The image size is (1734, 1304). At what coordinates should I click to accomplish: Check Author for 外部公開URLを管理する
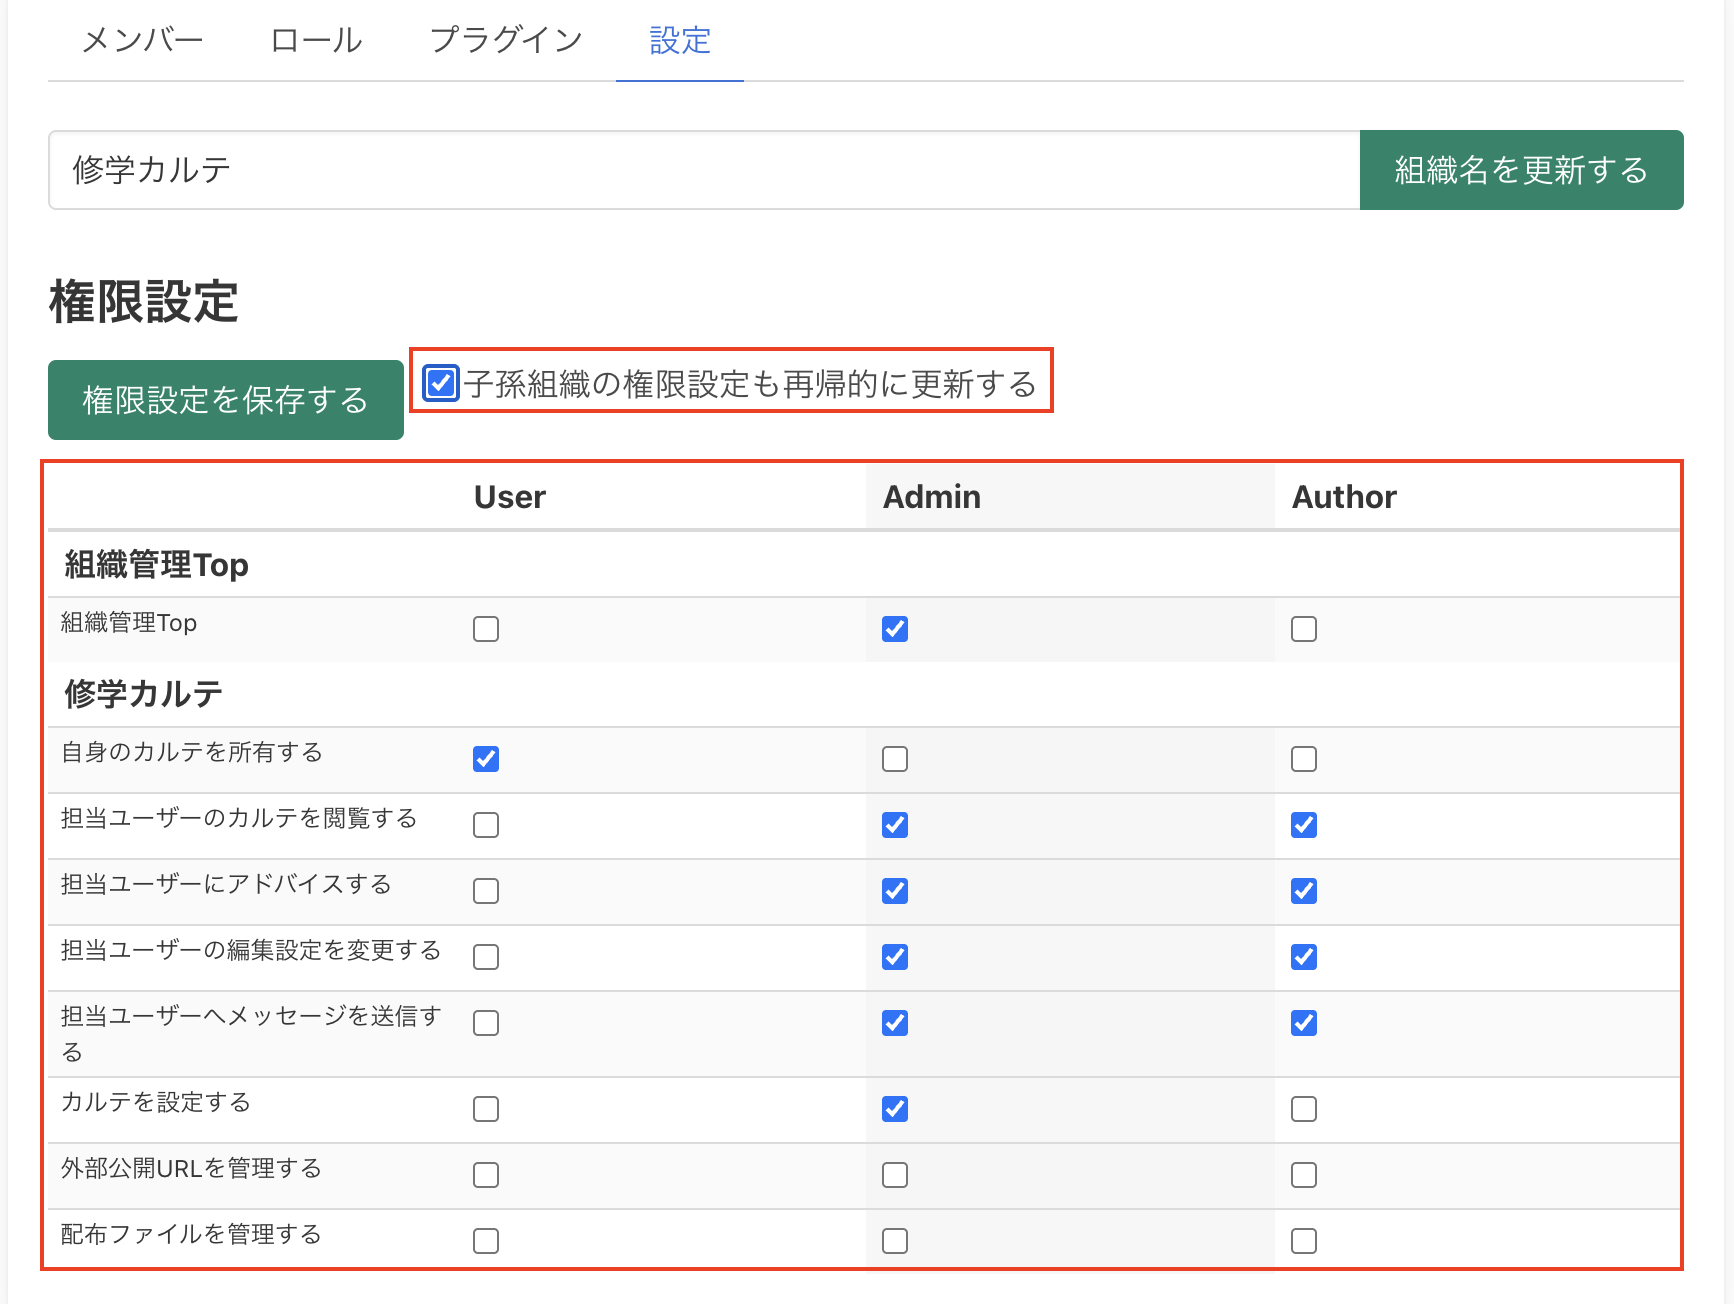(1304, 1175)
